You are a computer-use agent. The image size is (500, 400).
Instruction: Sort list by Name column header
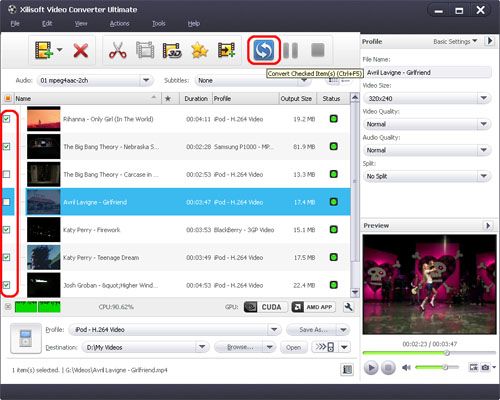coord(87,99)
